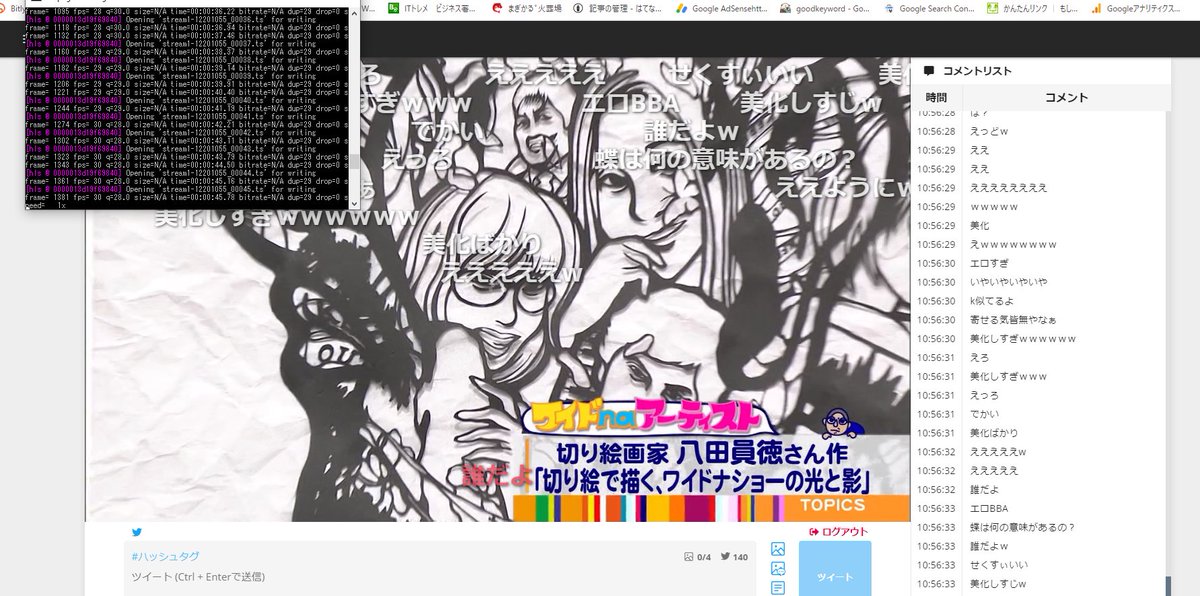Click the まぎかる火薬庫 bookmark favicon

point(497,7)
